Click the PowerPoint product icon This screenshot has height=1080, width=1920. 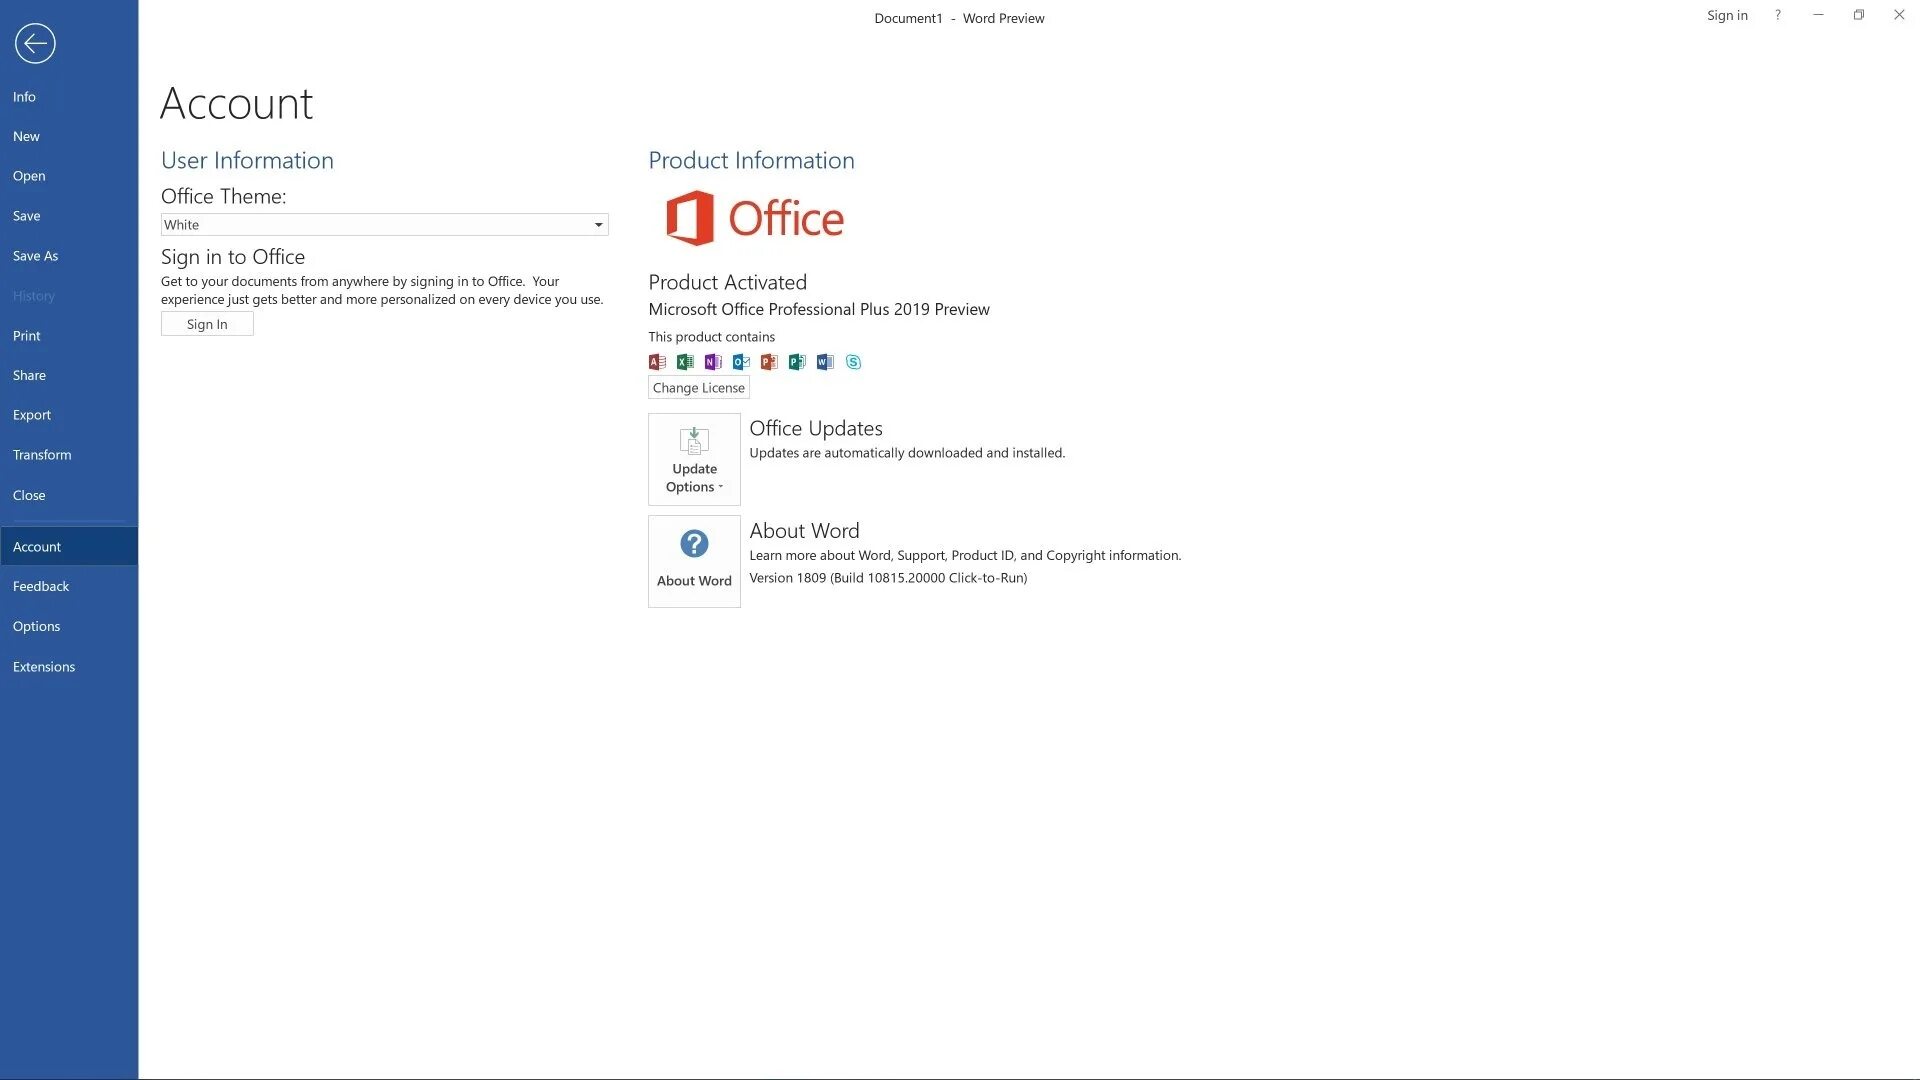pos(769,362)
